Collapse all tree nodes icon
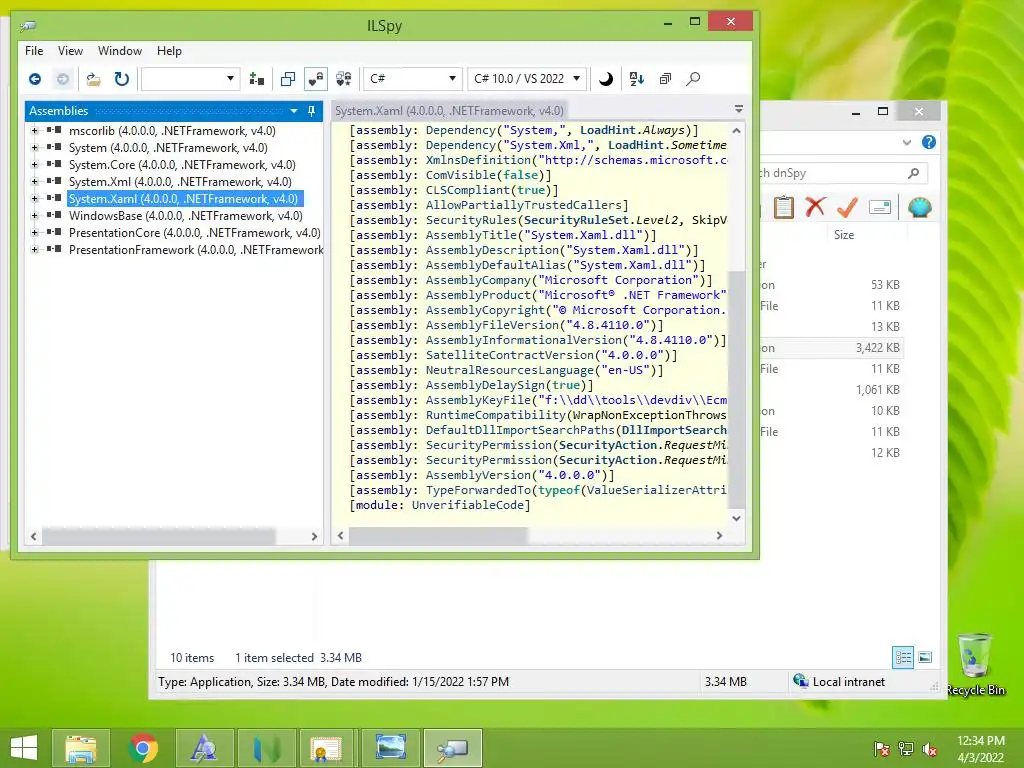Image resolution: width=1024 pixels, height=768 pixels. 665,79
